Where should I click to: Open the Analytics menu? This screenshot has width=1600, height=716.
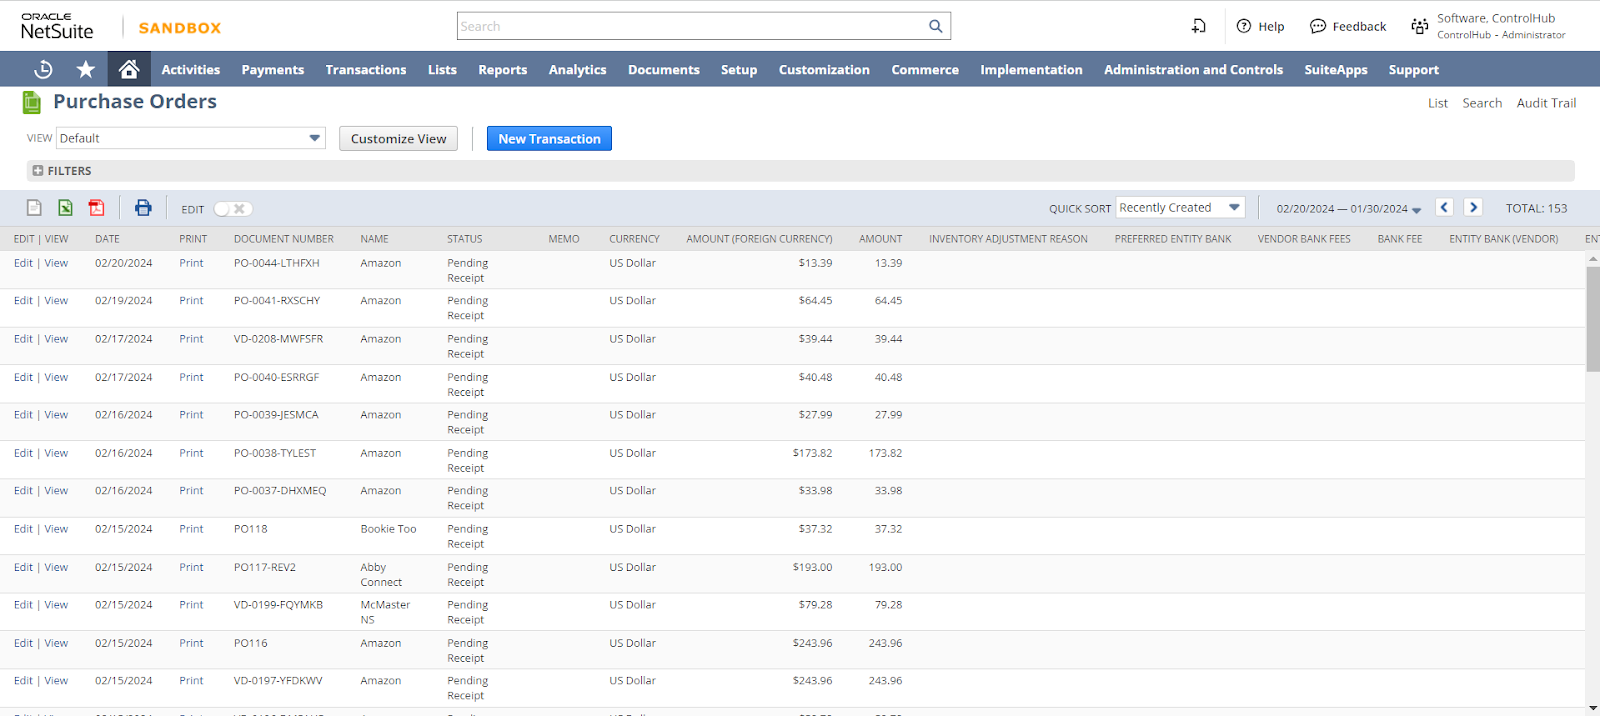pyautogui.click(x=578, y=69)
